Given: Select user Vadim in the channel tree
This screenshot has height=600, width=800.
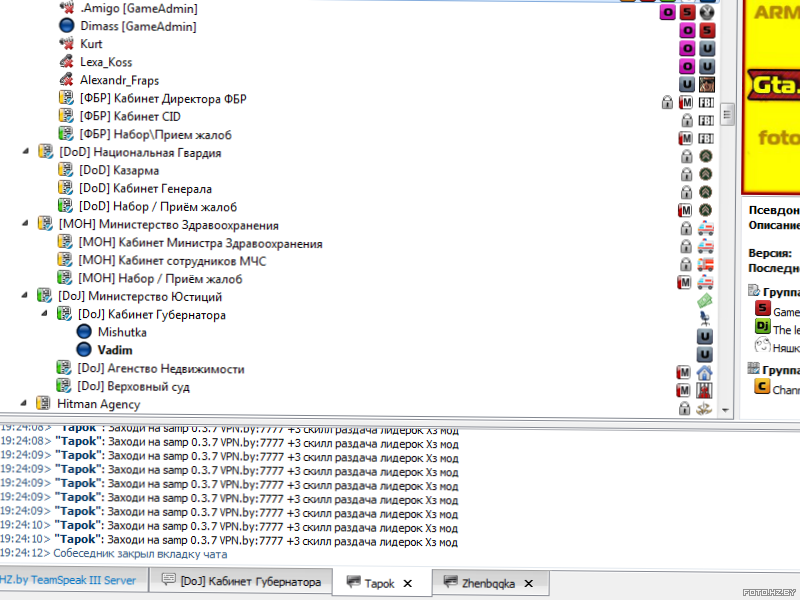Looking at the screenshot, I should pyautogui.click(x=115, y=351).
